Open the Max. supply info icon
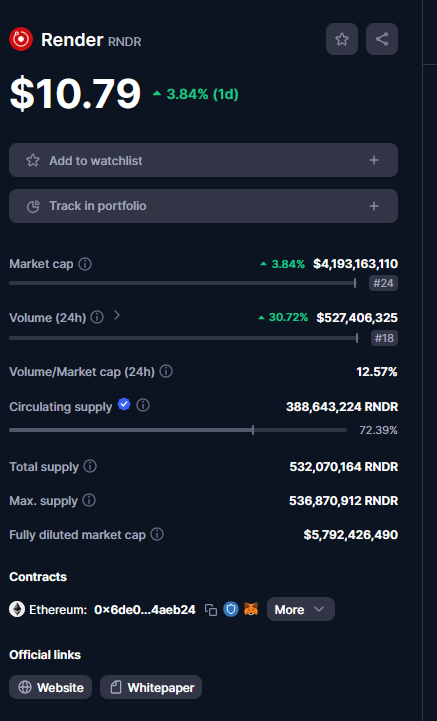The height and width of the screenshot is (721, 437). coord(89,500)
